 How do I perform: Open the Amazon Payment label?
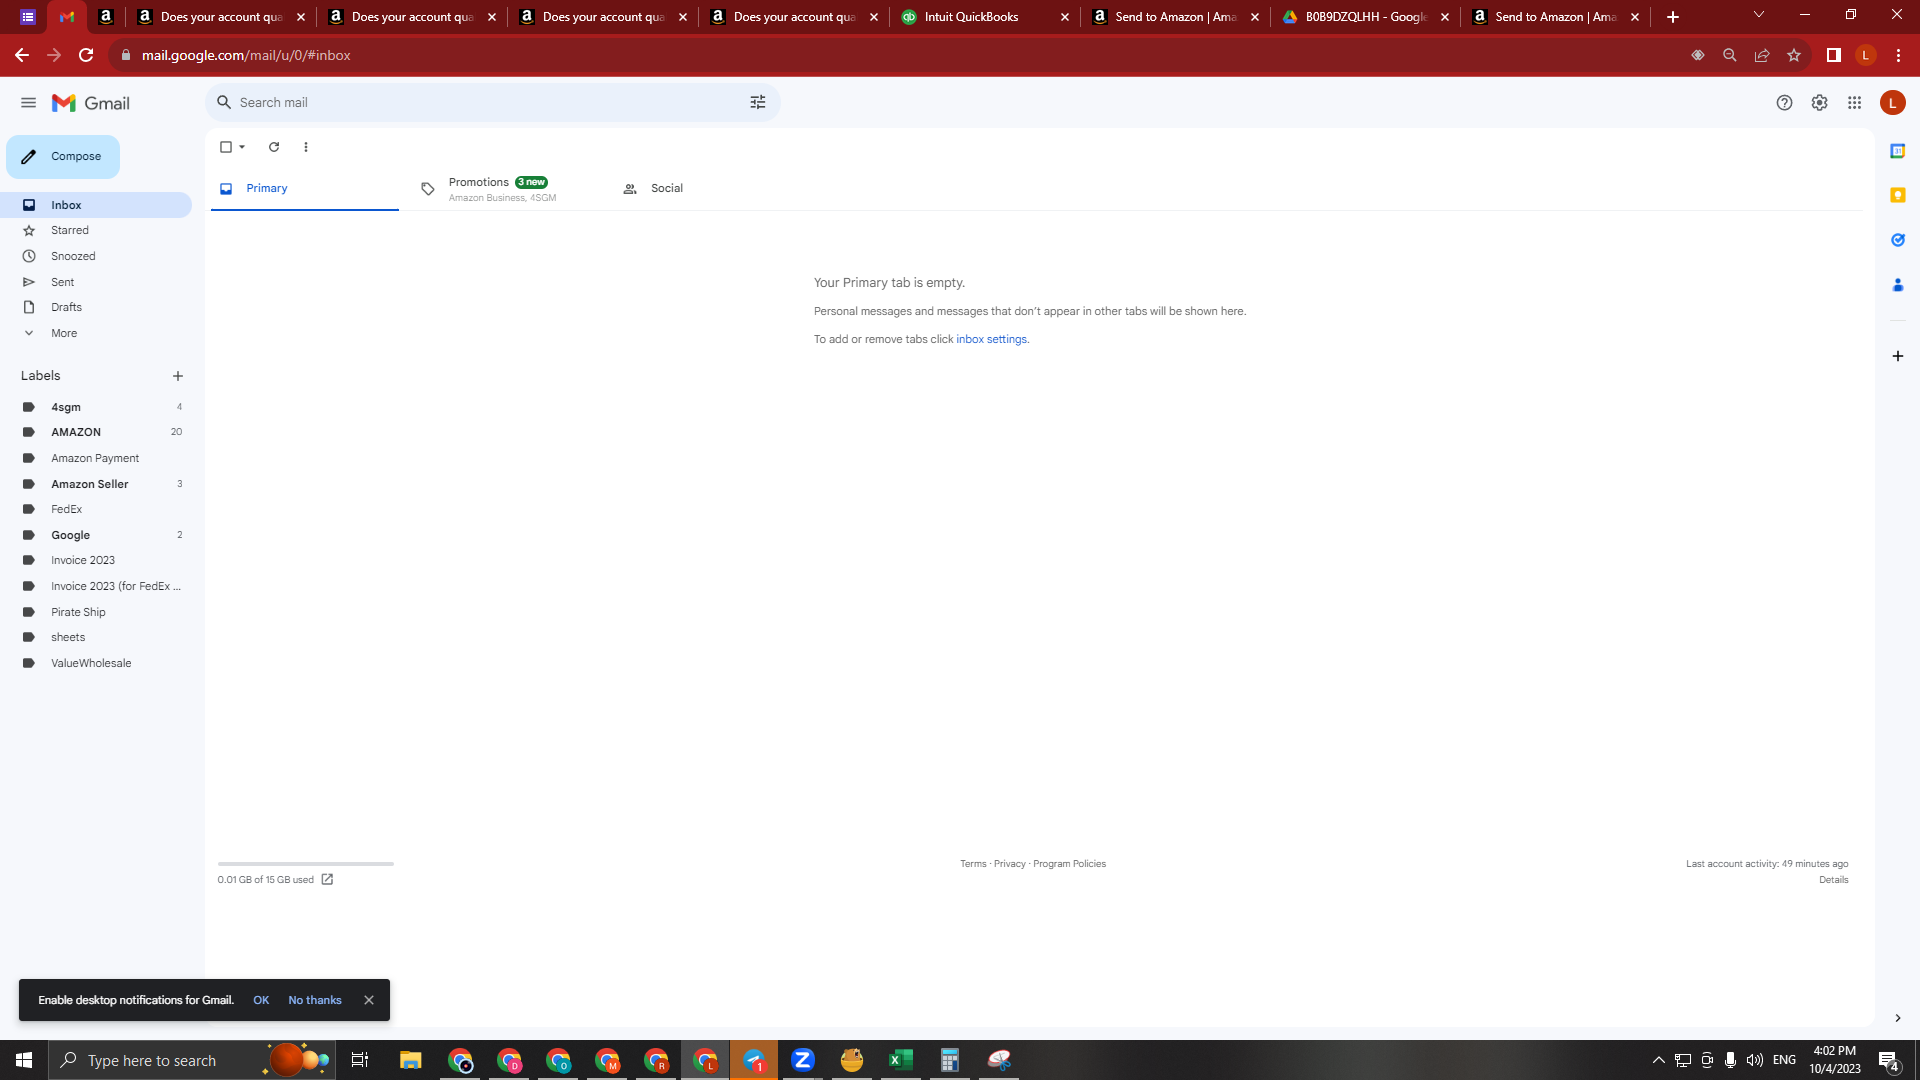tap(96, 458)
